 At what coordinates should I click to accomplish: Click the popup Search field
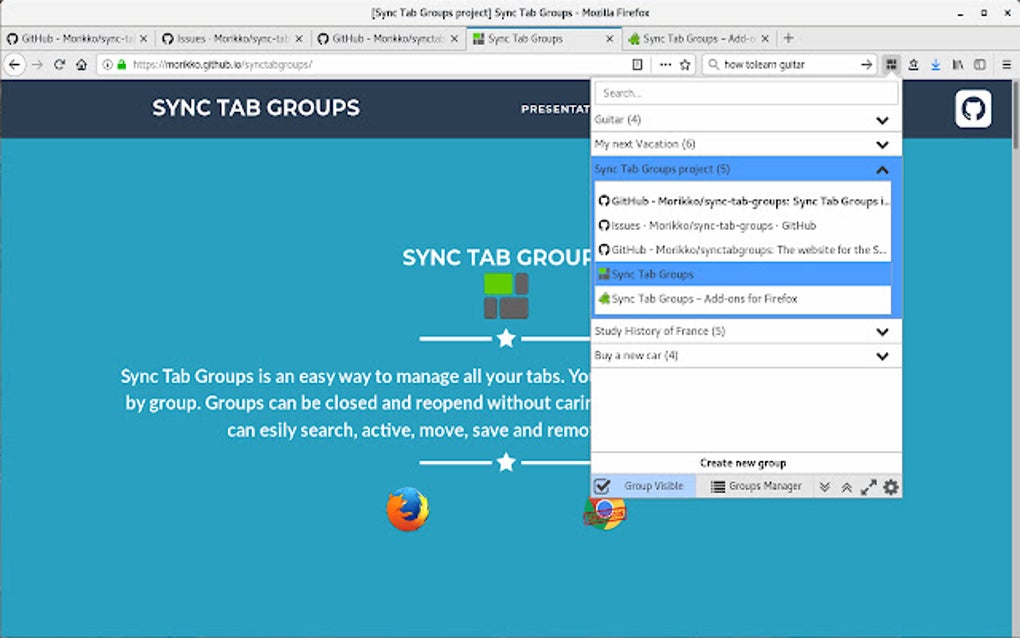746,93
